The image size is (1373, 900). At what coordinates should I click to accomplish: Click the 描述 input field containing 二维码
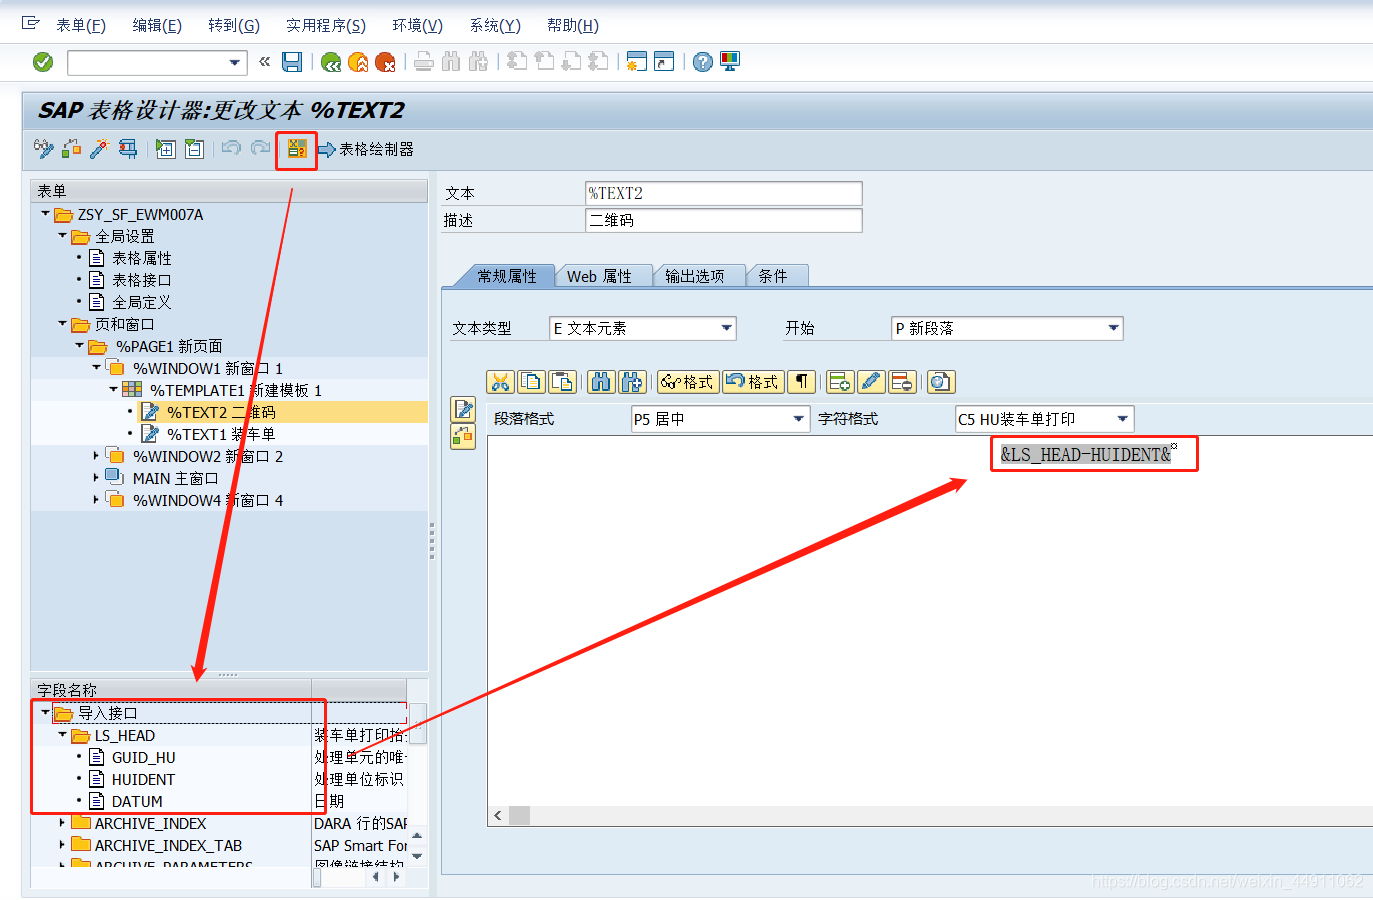[723, 220]
